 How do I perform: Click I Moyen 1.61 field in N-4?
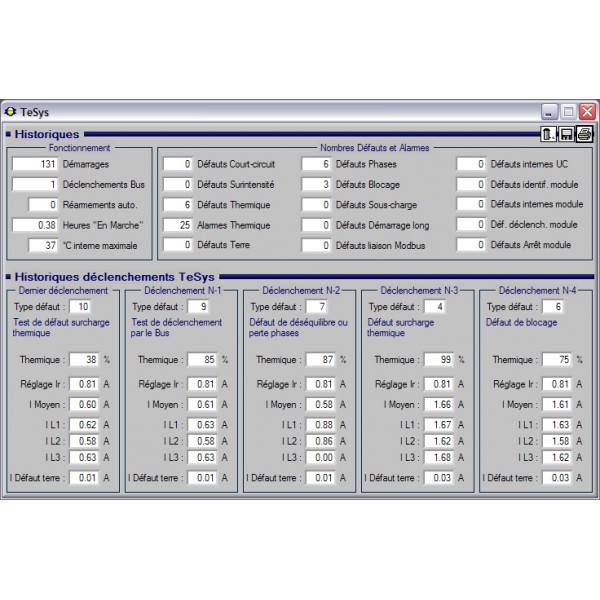tap(557, 404)
